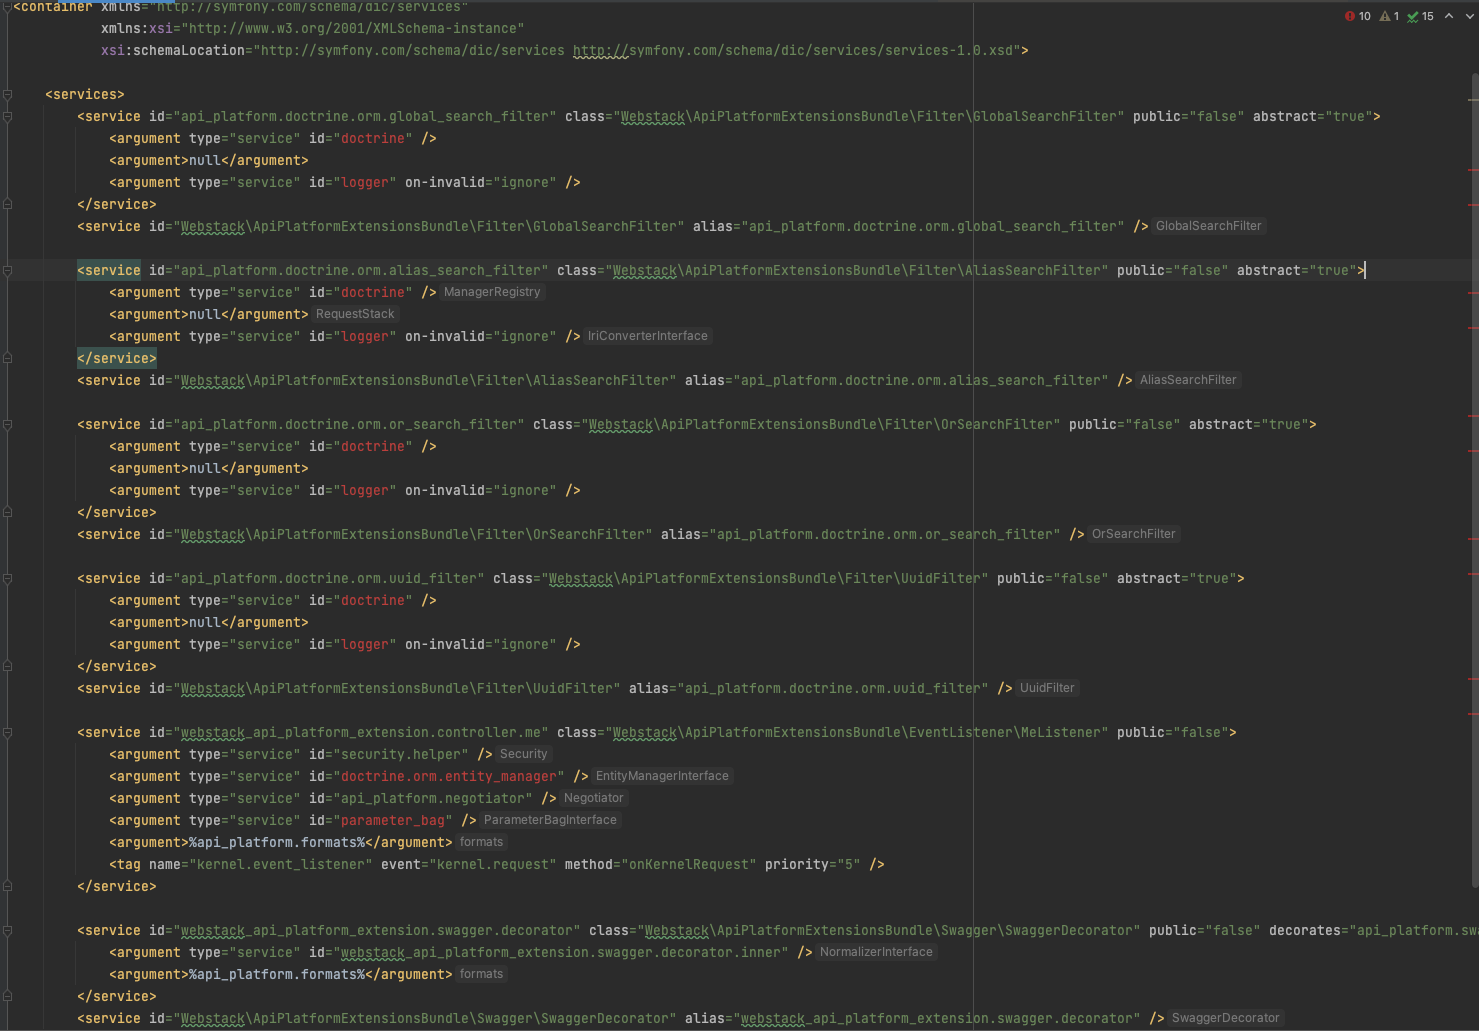Click the formats hint in swagger.decorator service

tap(481, 974)
